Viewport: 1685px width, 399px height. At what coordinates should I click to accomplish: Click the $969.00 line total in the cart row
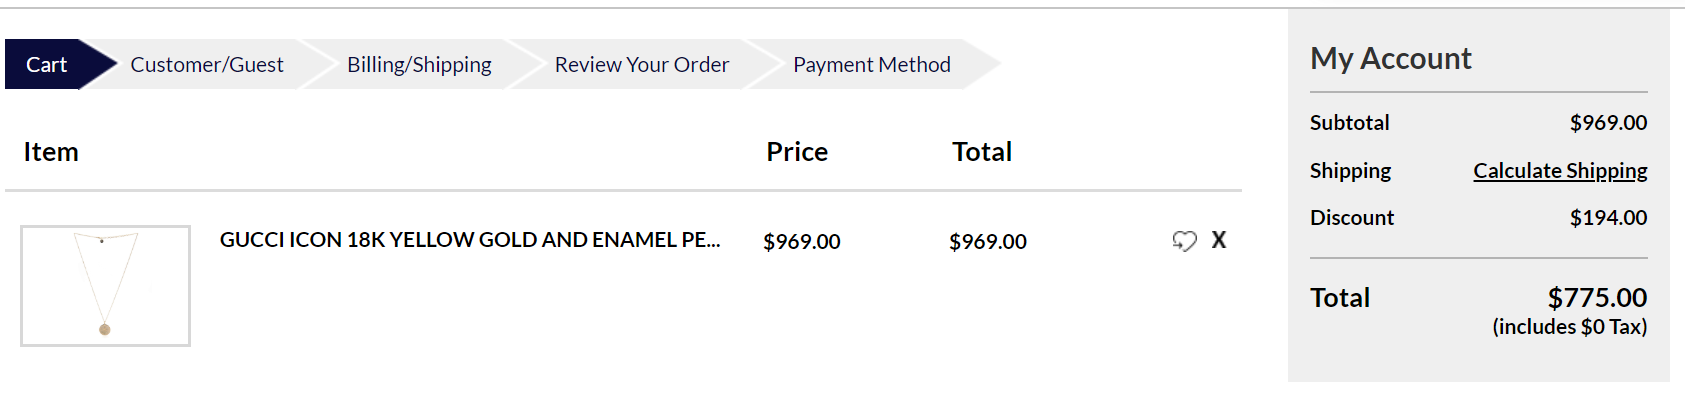point(988,242)
